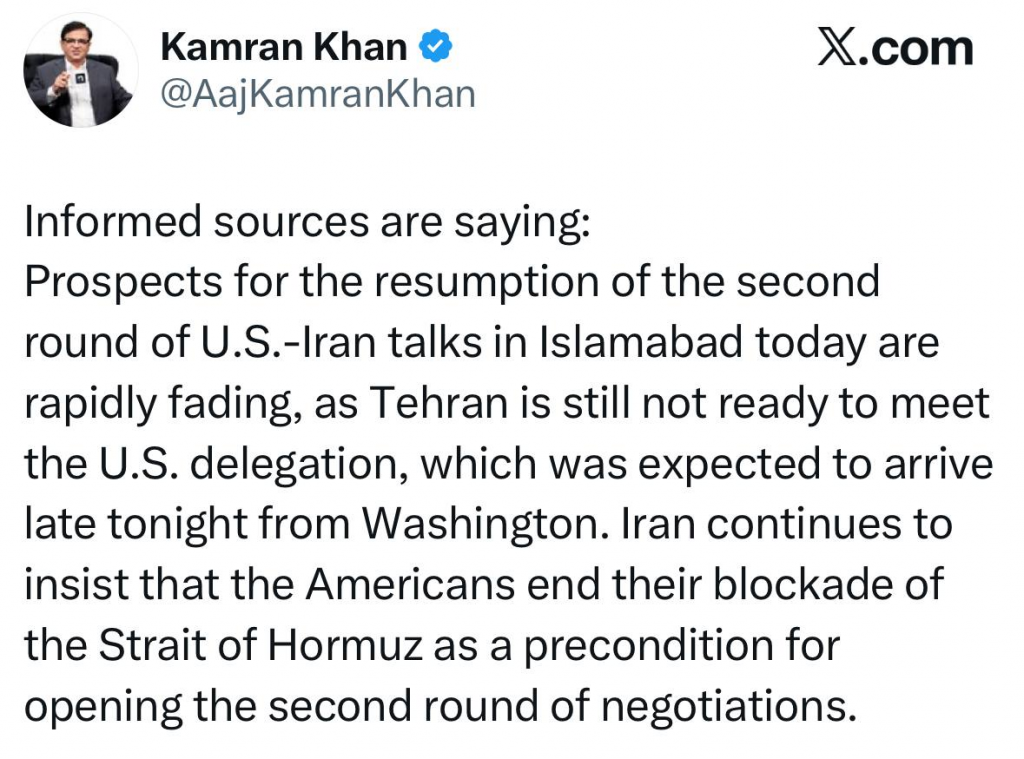
Task: Click Kamran Khan's profile picture
Action: point(80,70)
